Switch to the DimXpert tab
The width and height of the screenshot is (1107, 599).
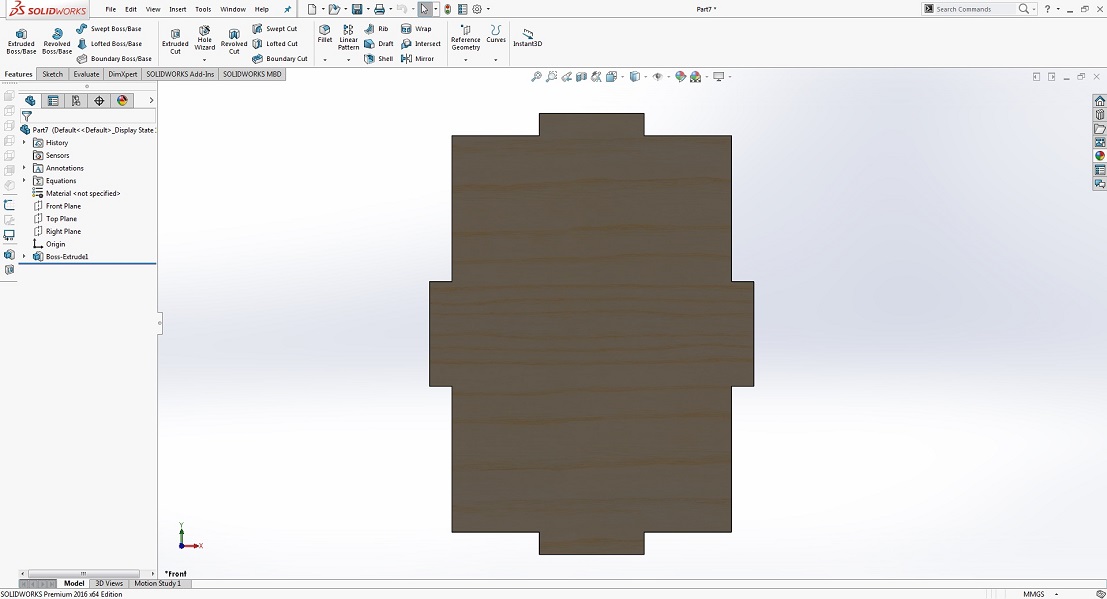pos(123,74)
